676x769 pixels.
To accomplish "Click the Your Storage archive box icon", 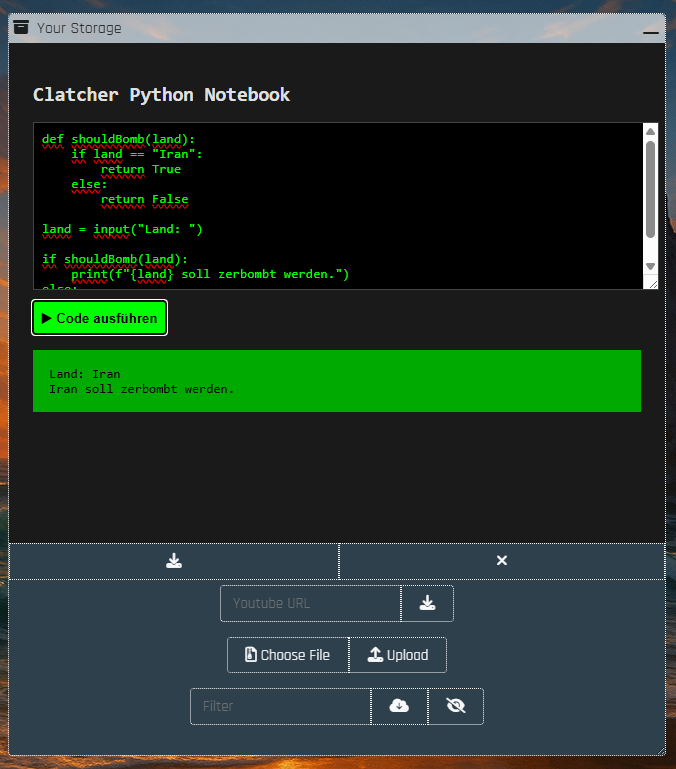I will pos(21,27).
